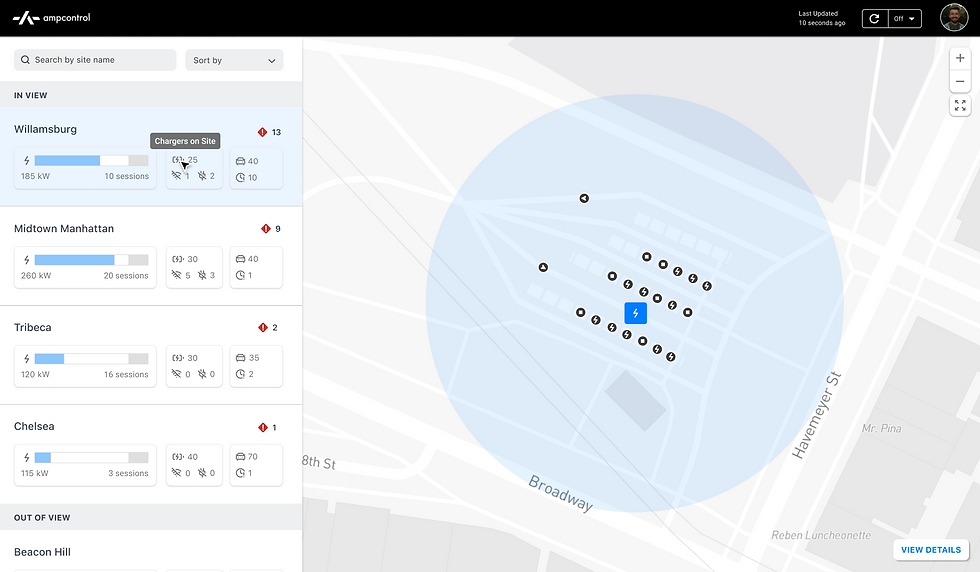Image resolution: width=980 pixels, height=572 pixels.
Task: Click the left-arrow marker on map
Action: tap(584, 198)
